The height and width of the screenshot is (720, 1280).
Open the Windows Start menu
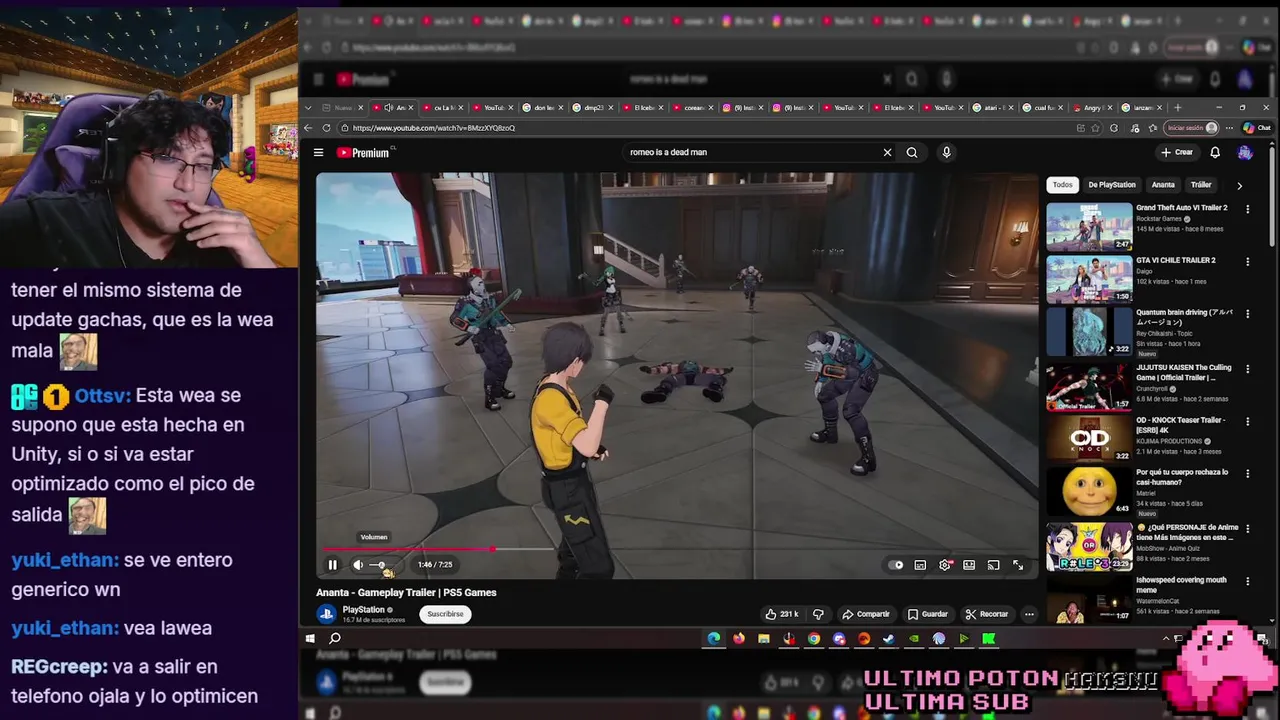(x=310, y=638)
